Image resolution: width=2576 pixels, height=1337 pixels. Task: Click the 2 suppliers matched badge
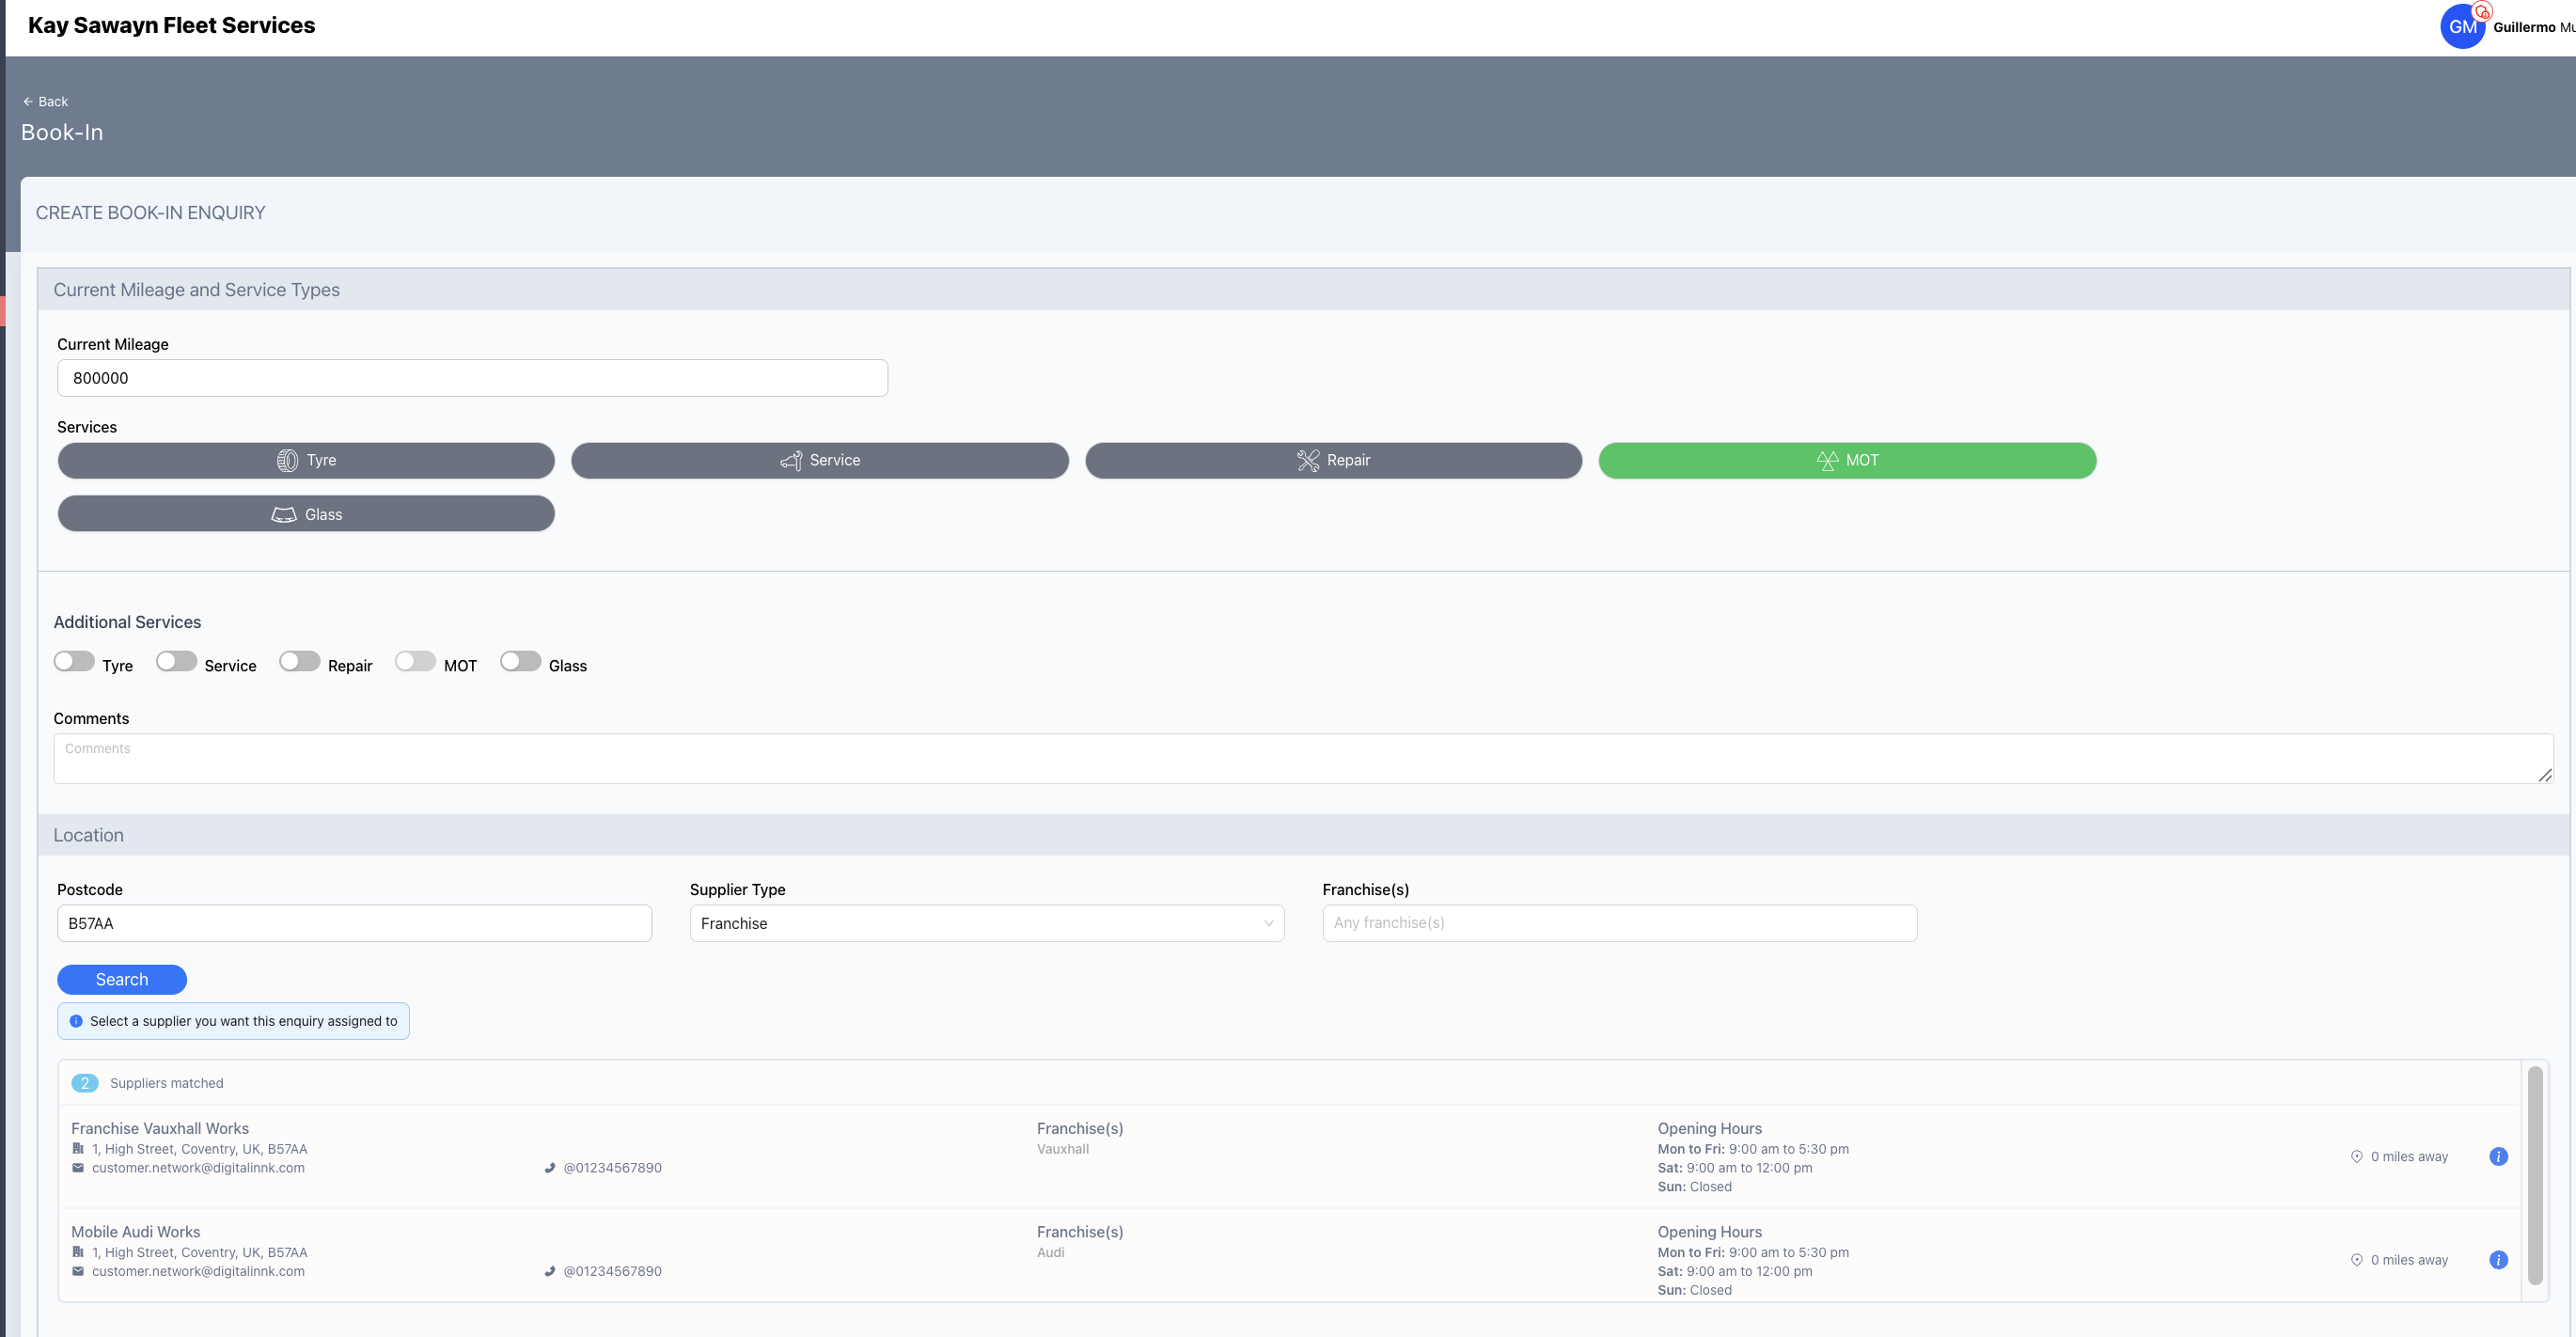pyautogui.click(x=85, y=1083)
